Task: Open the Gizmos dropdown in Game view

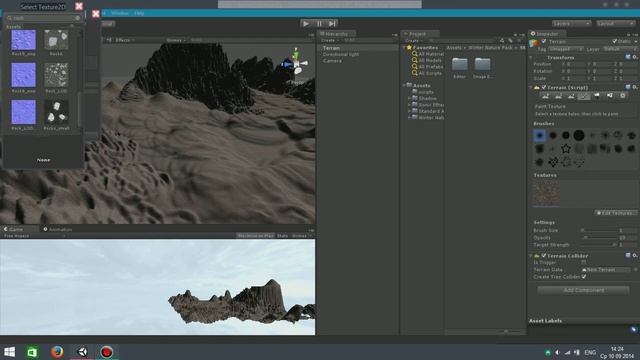Action: click(x=301, y=236)
